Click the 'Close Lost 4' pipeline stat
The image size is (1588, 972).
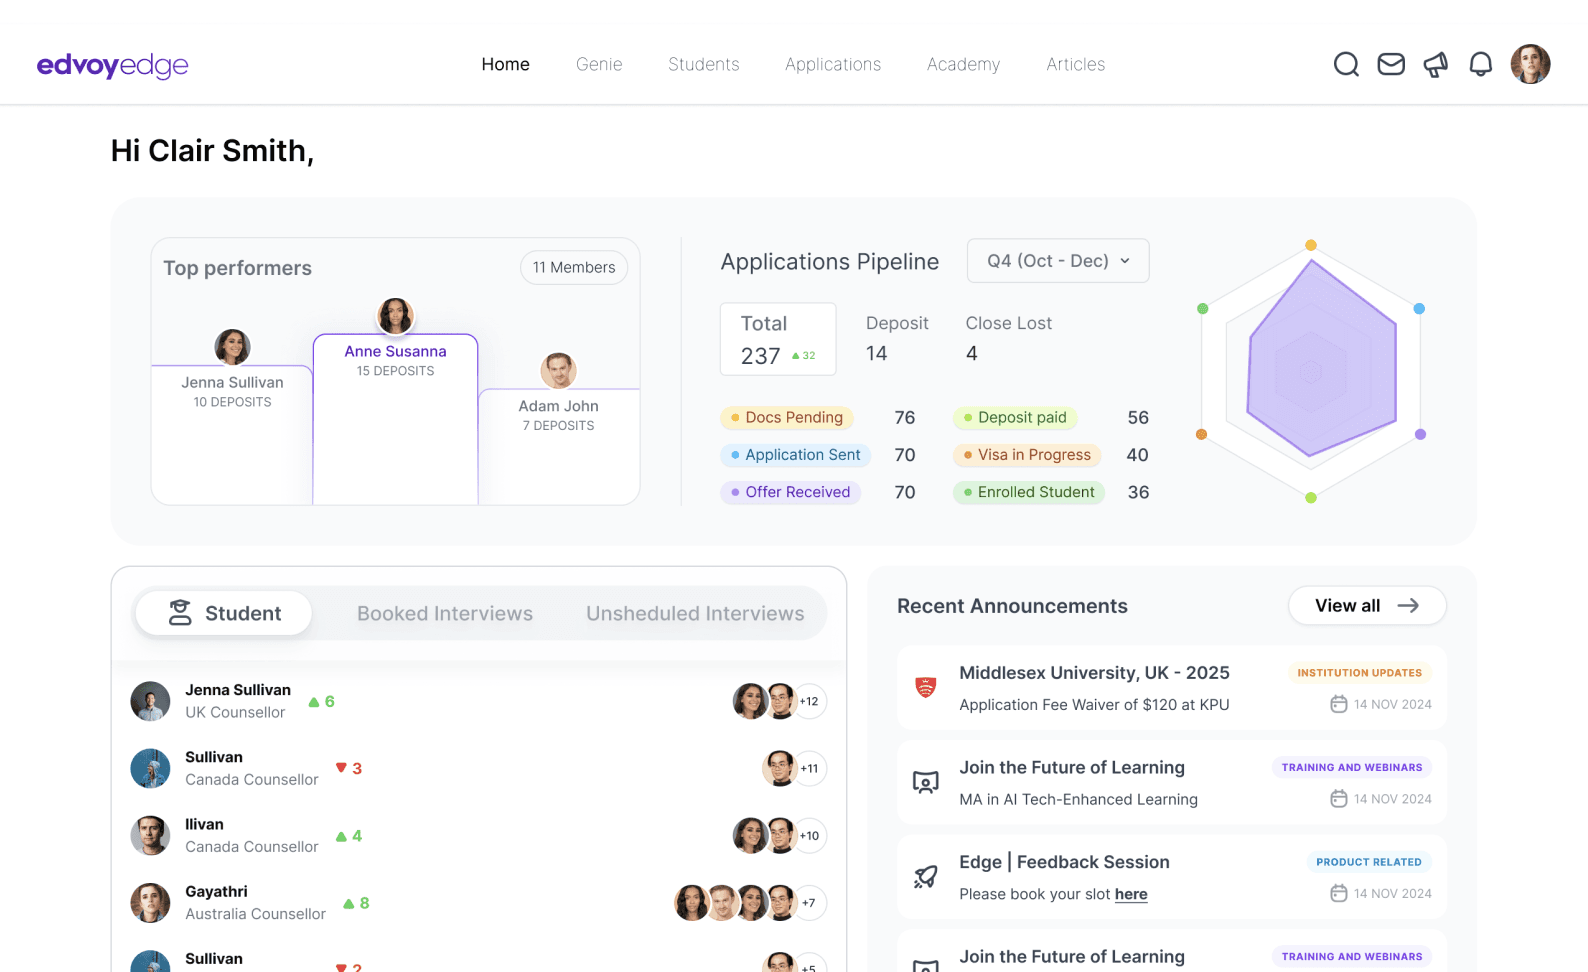click(1008, 339)
